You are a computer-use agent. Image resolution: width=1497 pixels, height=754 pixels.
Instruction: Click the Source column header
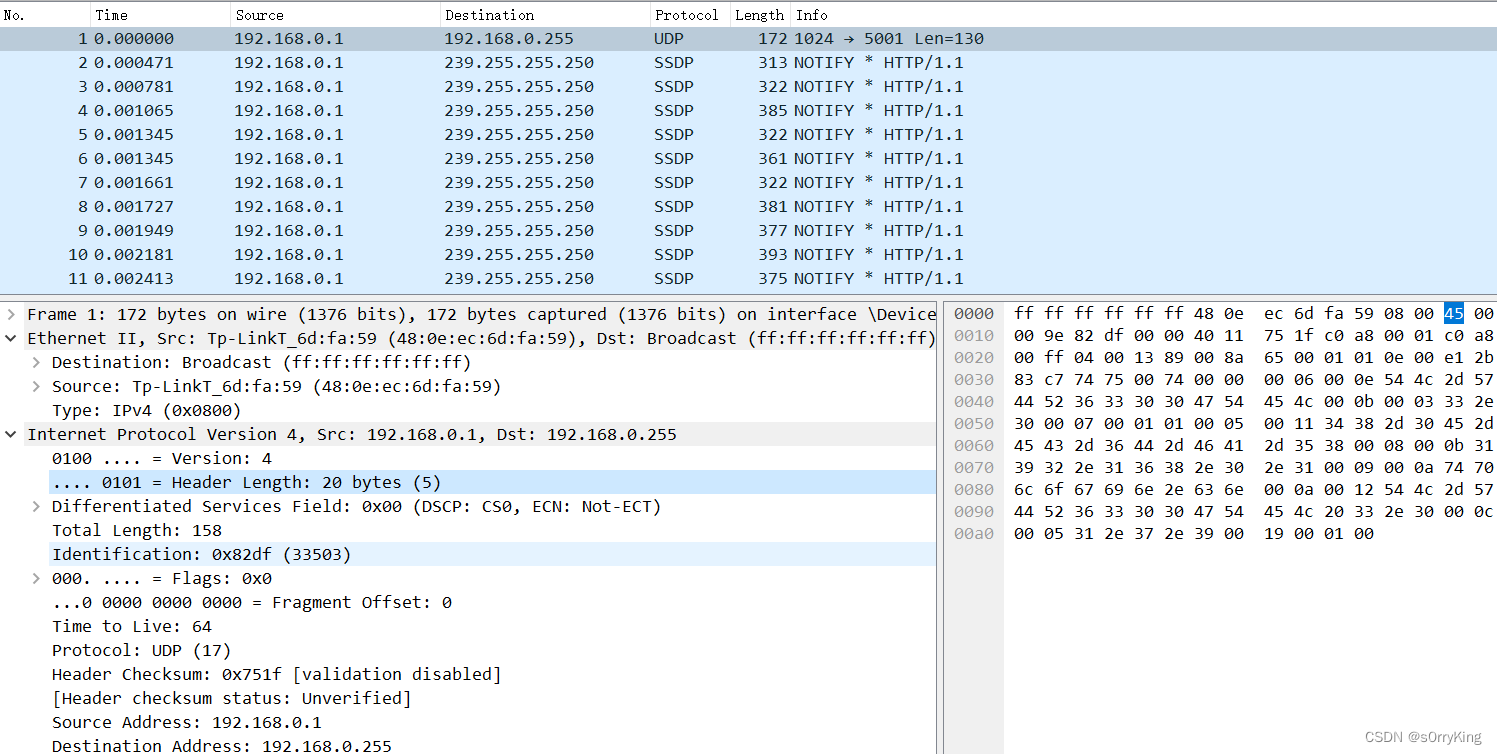(x=335, y=15)
